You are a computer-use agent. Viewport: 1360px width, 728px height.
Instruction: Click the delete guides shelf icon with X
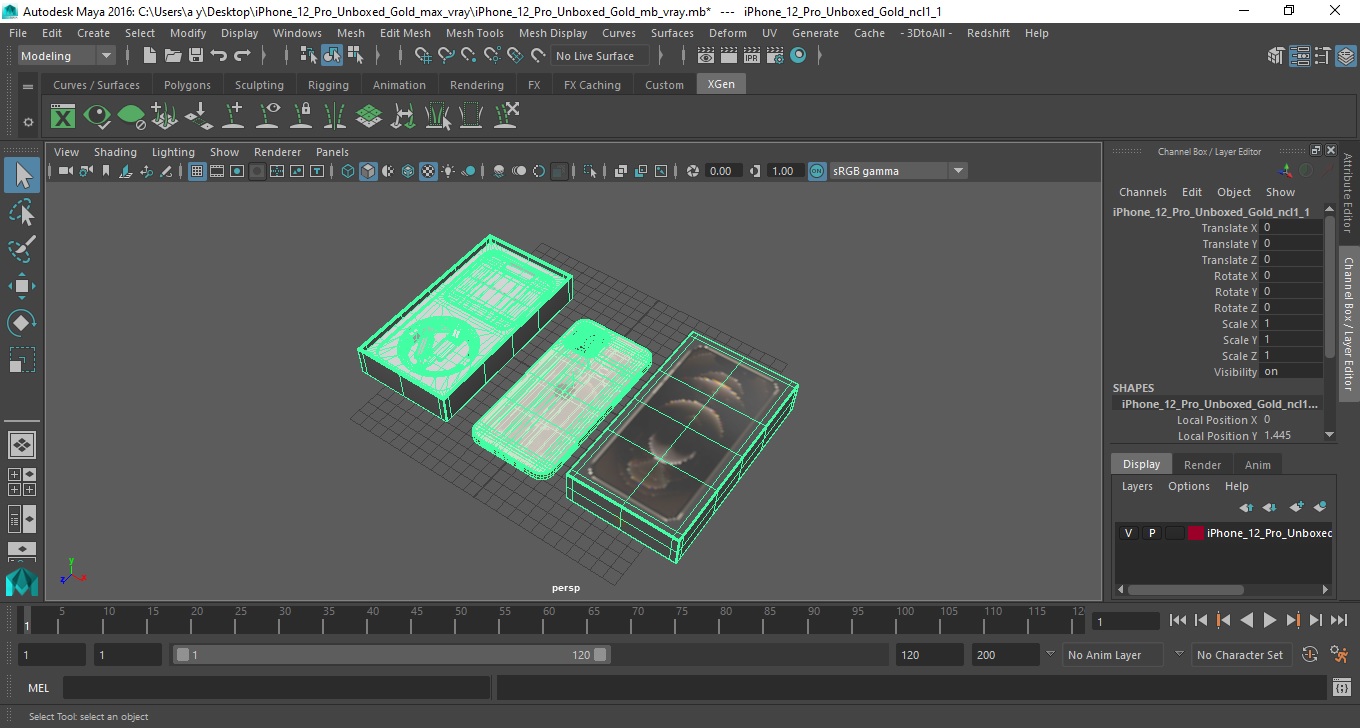(x=505, y=117)
